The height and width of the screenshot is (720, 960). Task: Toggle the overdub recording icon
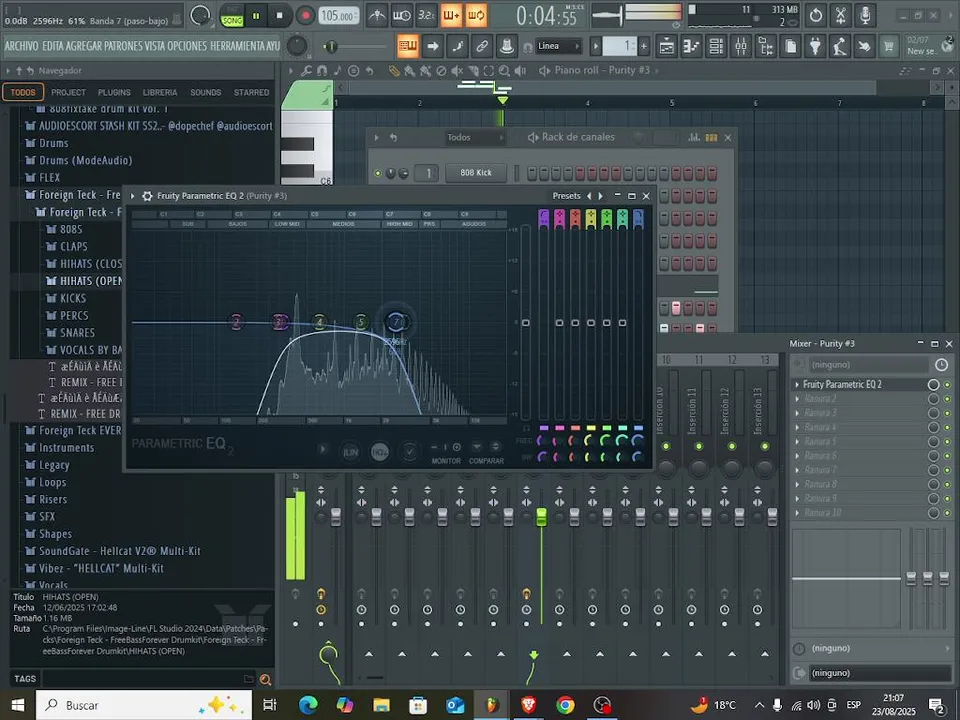tap(451, 16)
